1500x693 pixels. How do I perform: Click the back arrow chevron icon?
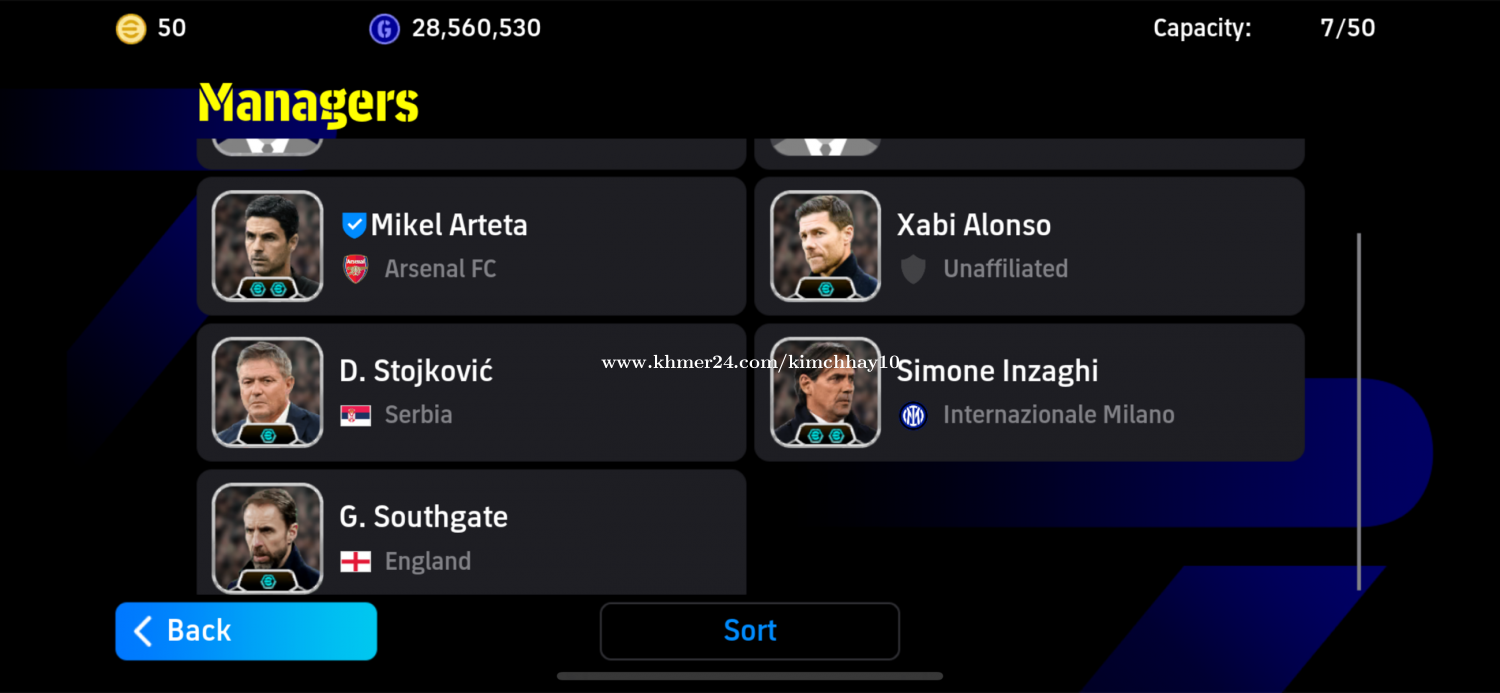pos(143,631)
